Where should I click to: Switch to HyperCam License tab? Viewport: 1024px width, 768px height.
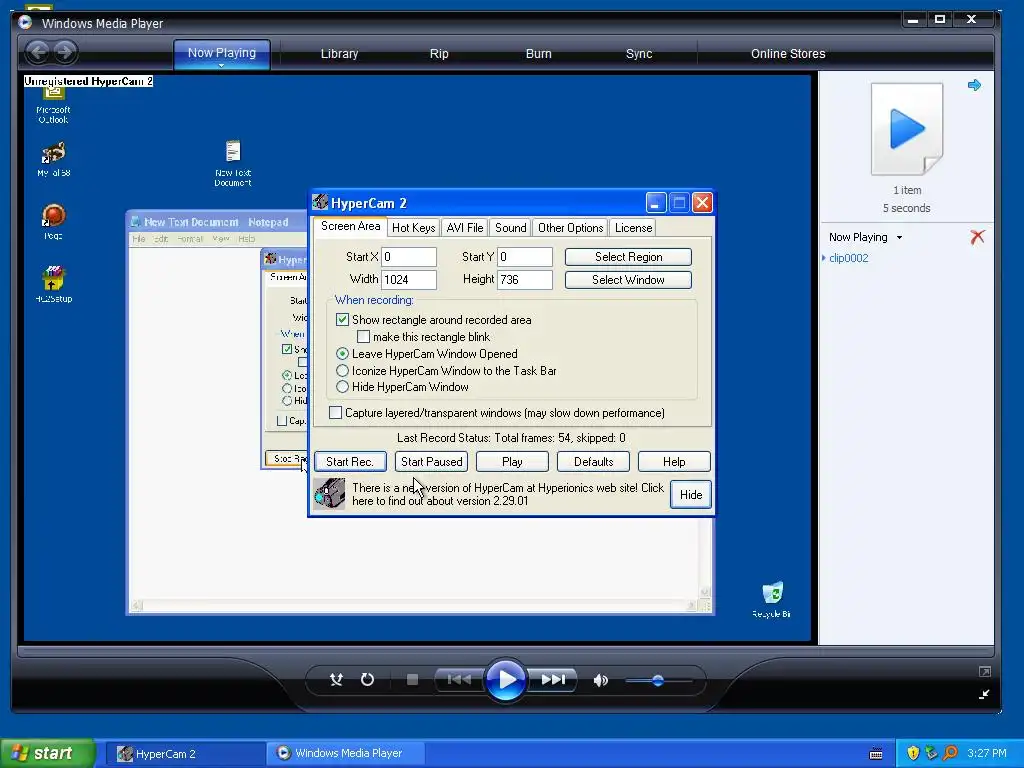[x=633, y=228]
